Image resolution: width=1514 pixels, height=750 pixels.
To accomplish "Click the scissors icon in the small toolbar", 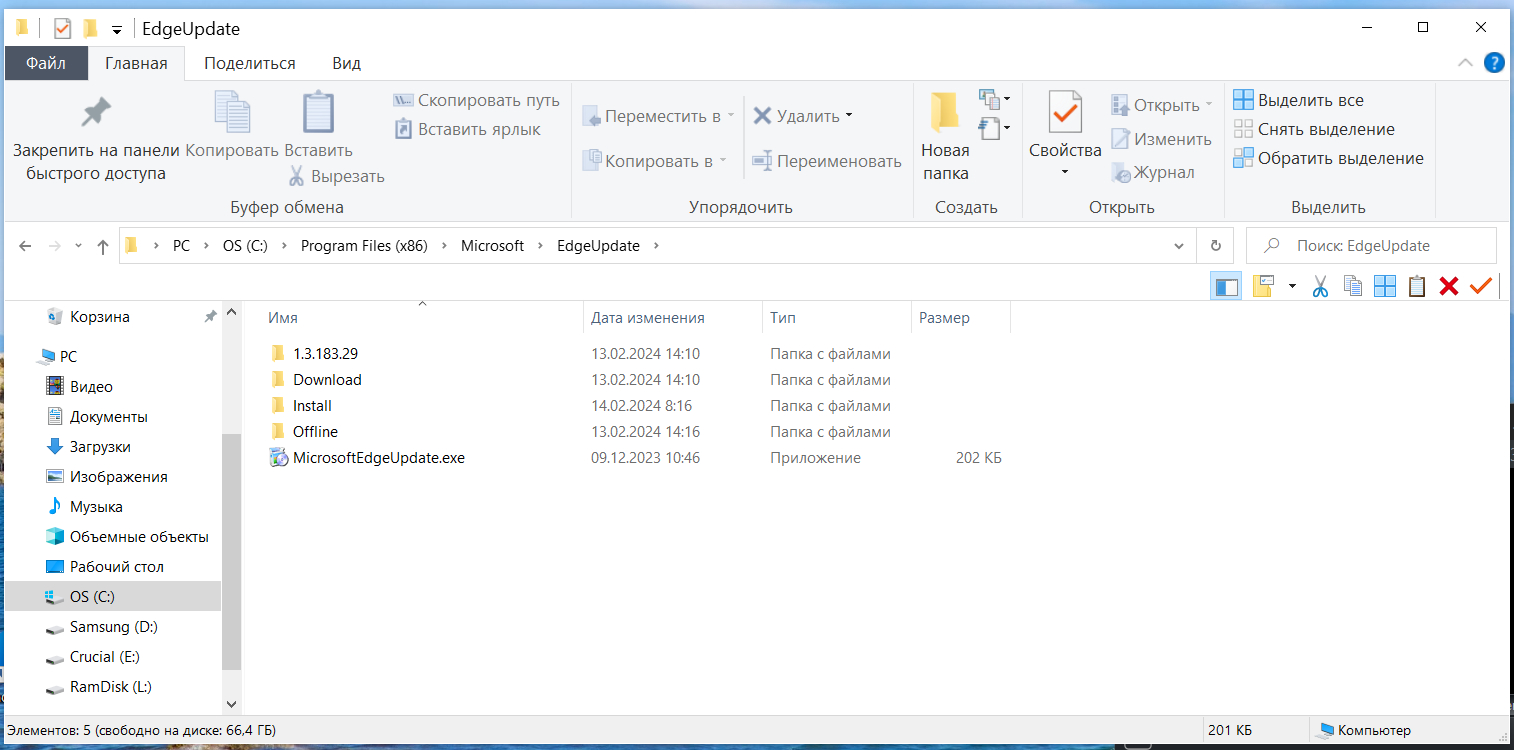I will (1320, 287).
